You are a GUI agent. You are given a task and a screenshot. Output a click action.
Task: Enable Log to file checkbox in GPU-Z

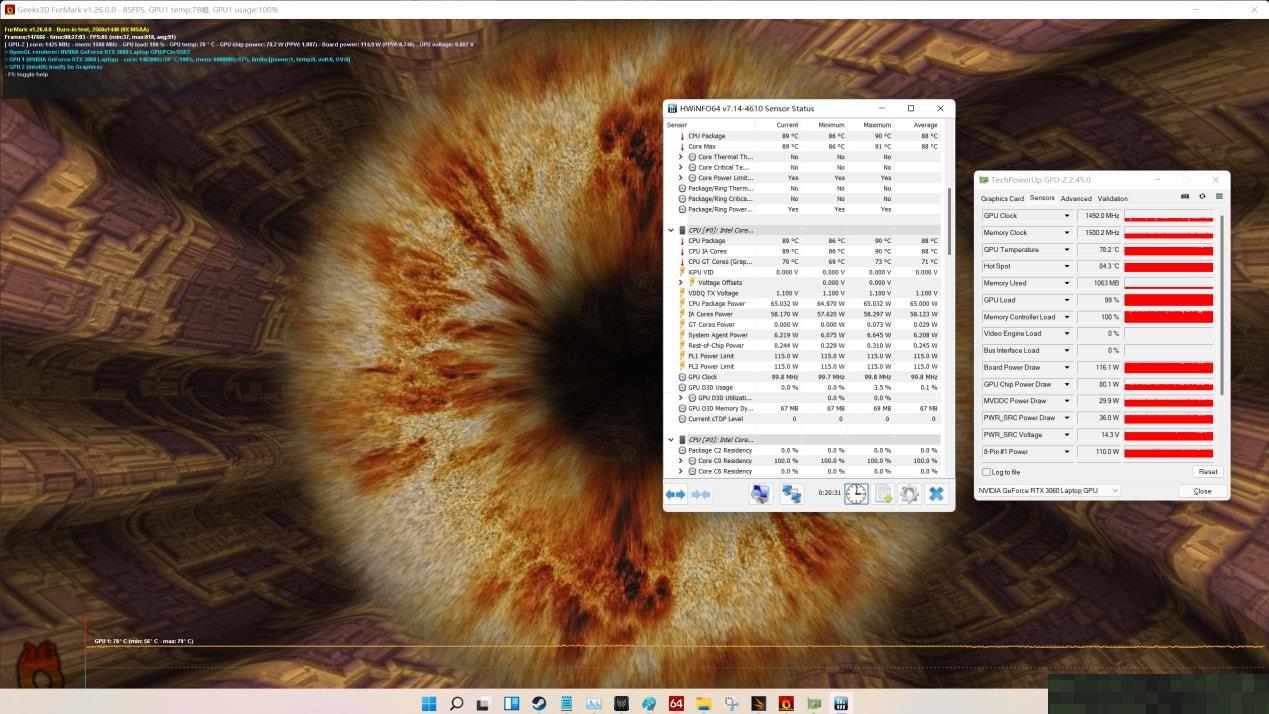985,472
